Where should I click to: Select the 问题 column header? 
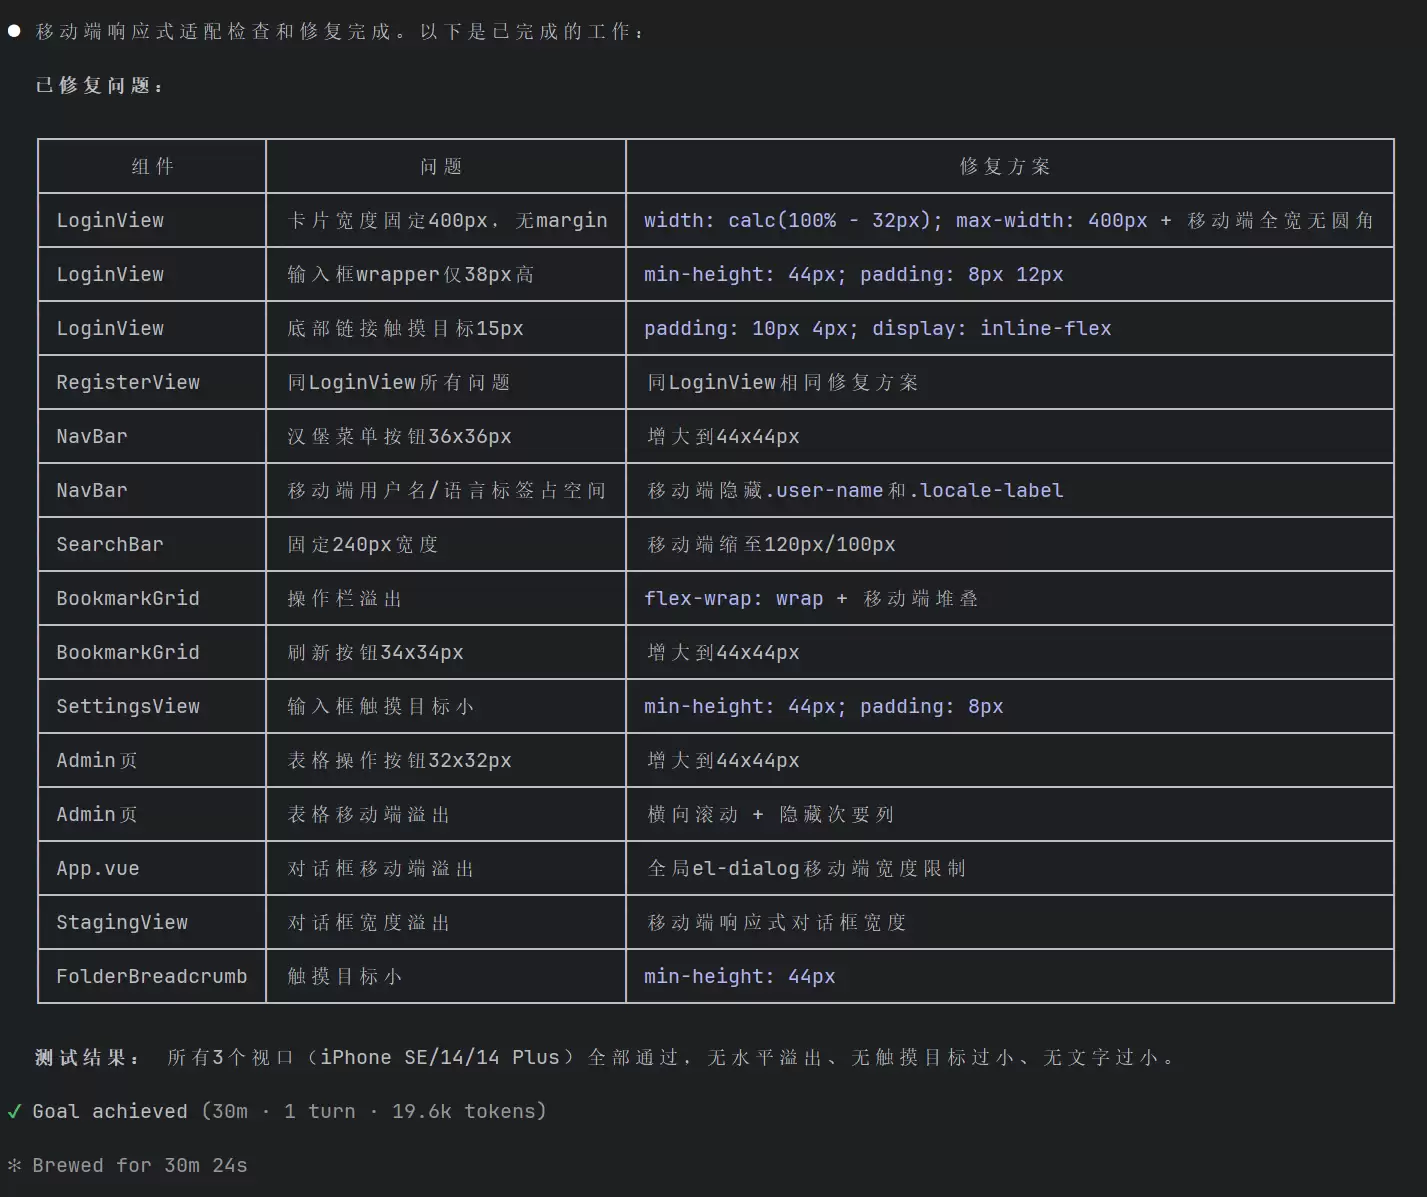(446, 166)
